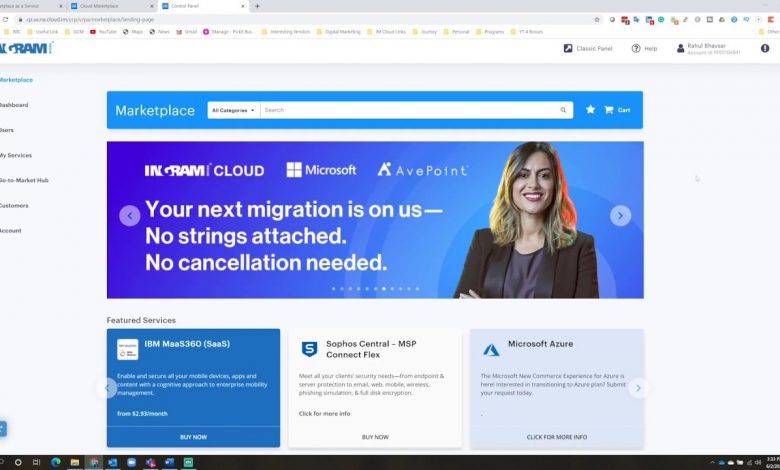Image resolution: width=780 pixels, height=470 pixels.
Task: Click the Help question mark icon
Action: (636, 48)
